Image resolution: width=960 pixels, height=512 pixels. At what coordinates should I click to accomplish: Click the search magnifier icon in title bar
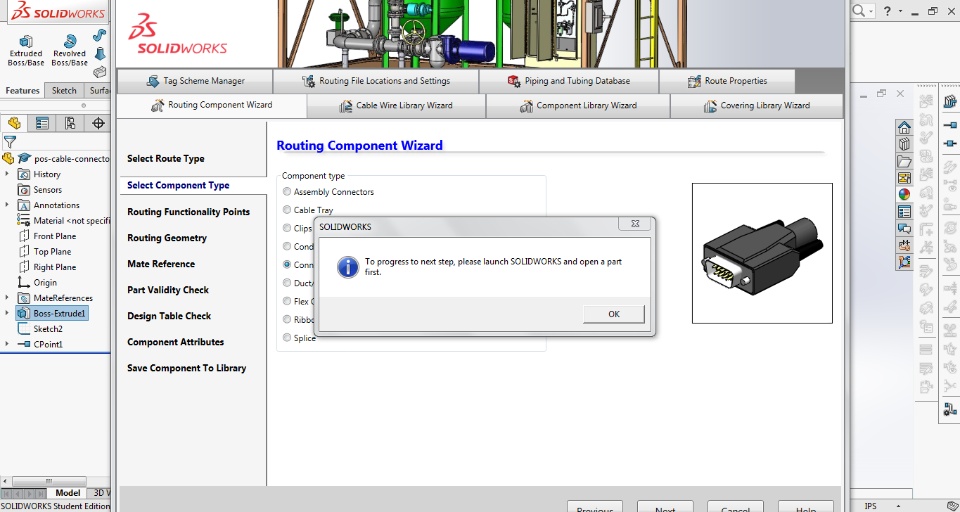pyautogui.click(x=858, y=10)
